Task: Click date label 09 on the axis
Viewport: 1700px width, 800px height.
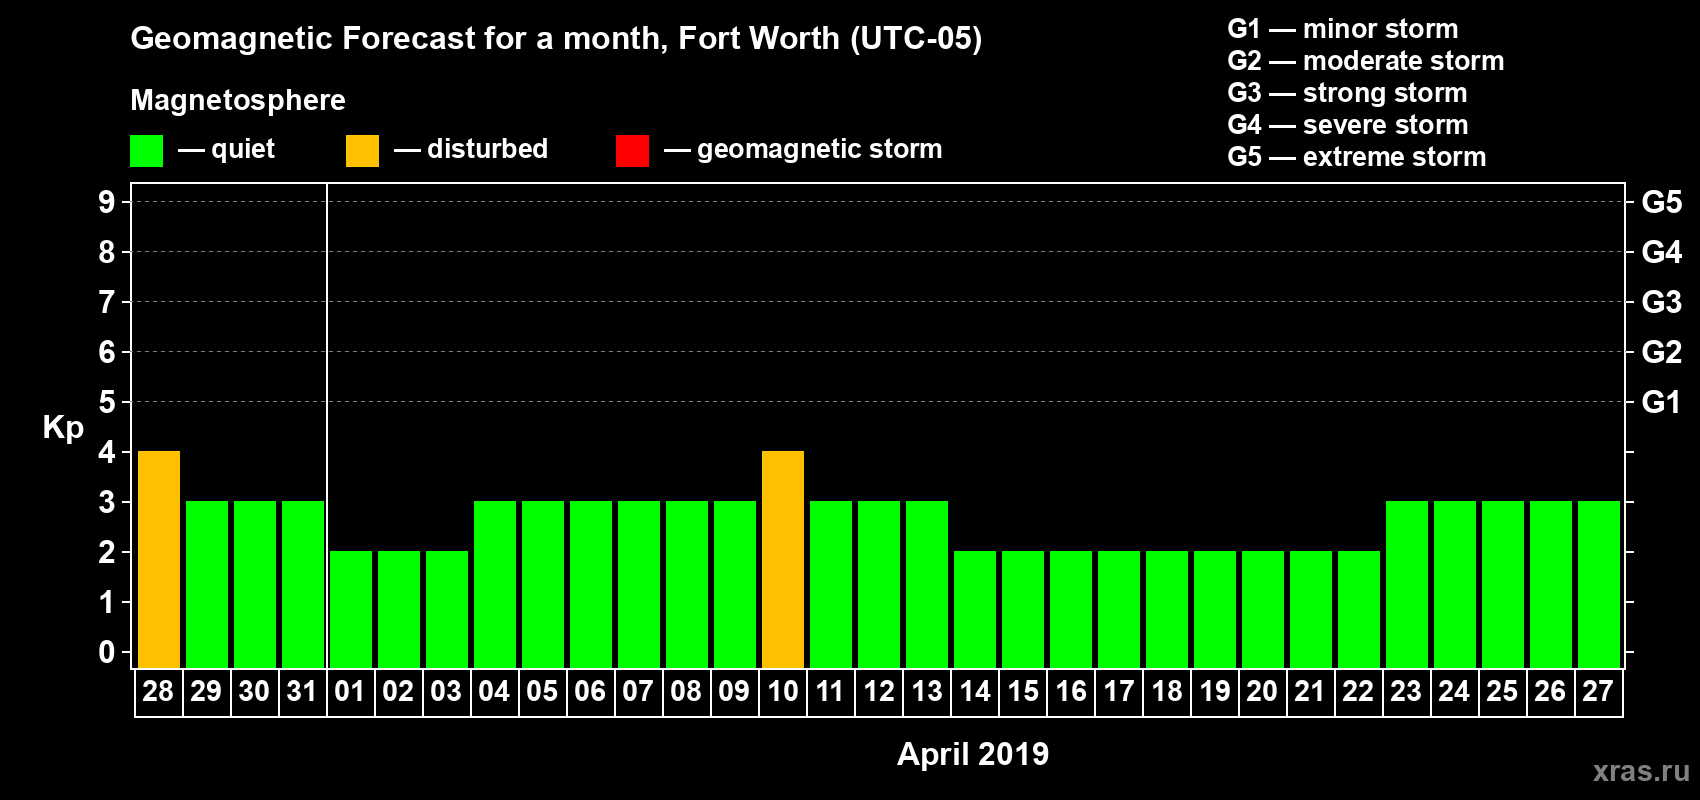Action: point(734,692)
